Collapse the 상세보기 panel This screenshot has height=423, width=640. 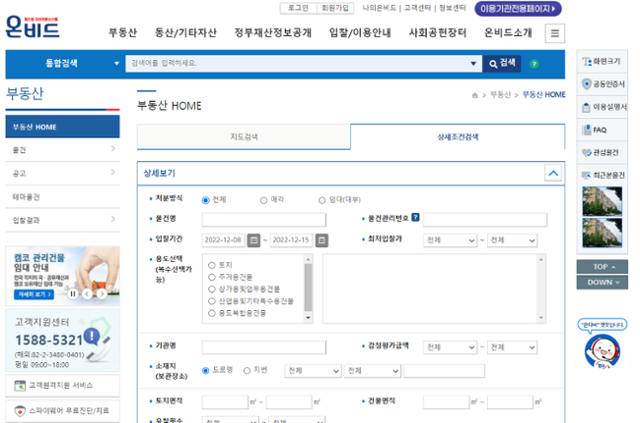point(553,173)
